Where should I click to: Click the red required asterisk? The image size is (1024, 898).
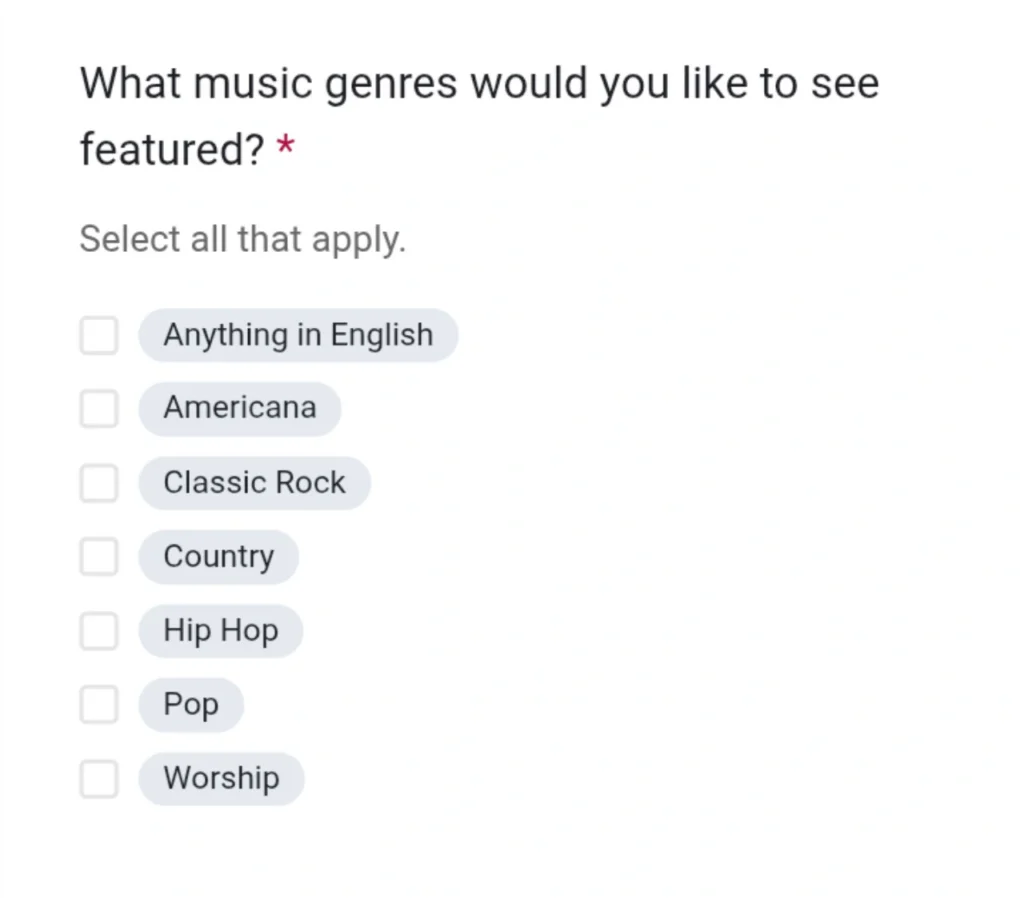pos(286,148)
